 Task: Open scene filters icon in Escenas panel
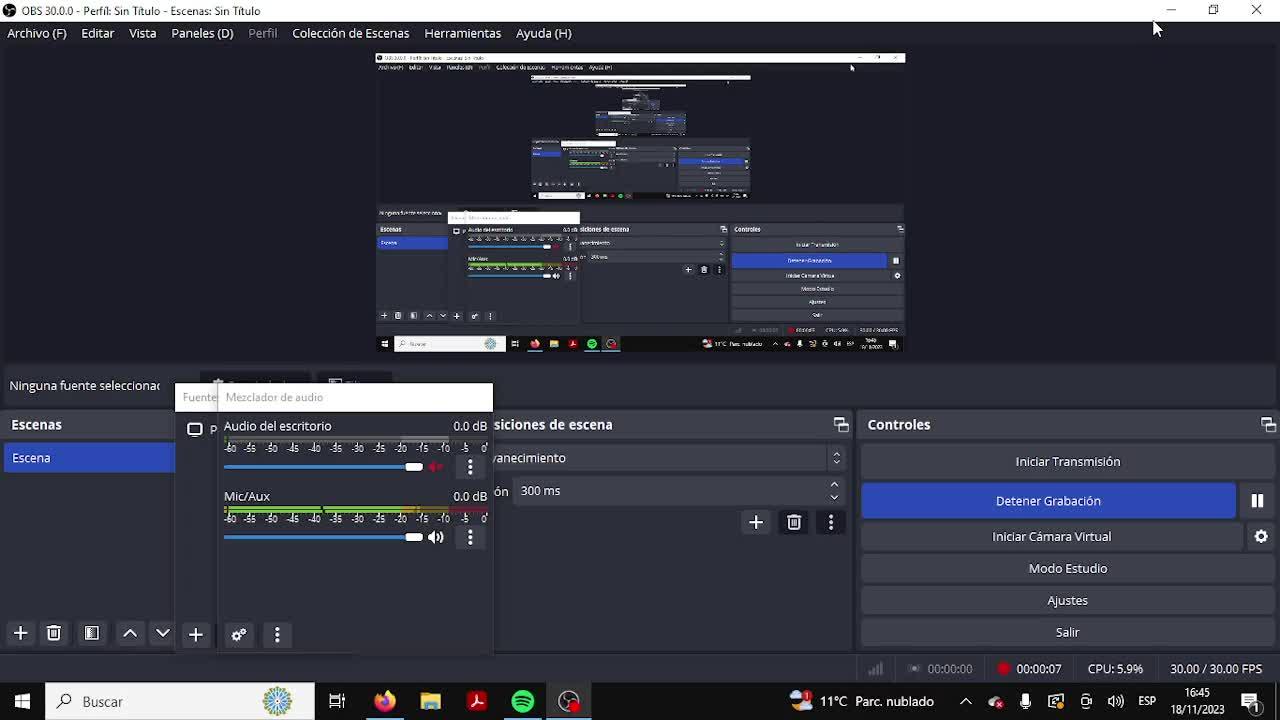tap(91, 633)
